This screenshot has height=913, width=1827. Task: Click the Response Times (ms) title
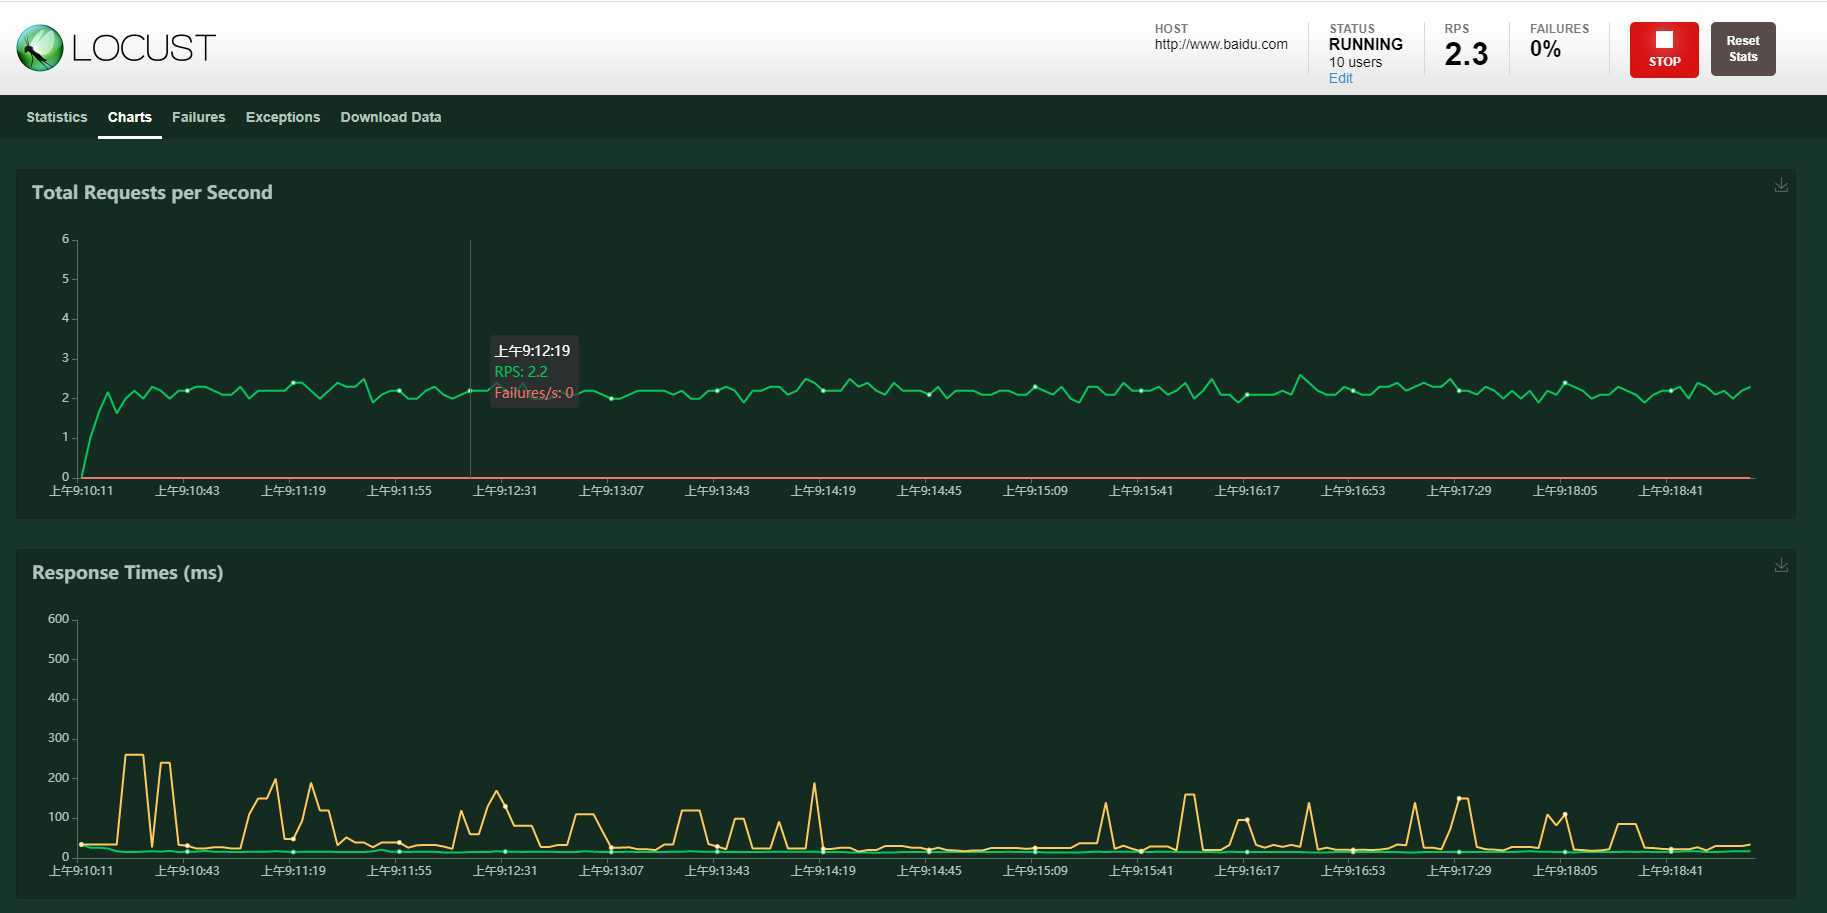pyautogui.click(x=128, y=573)
